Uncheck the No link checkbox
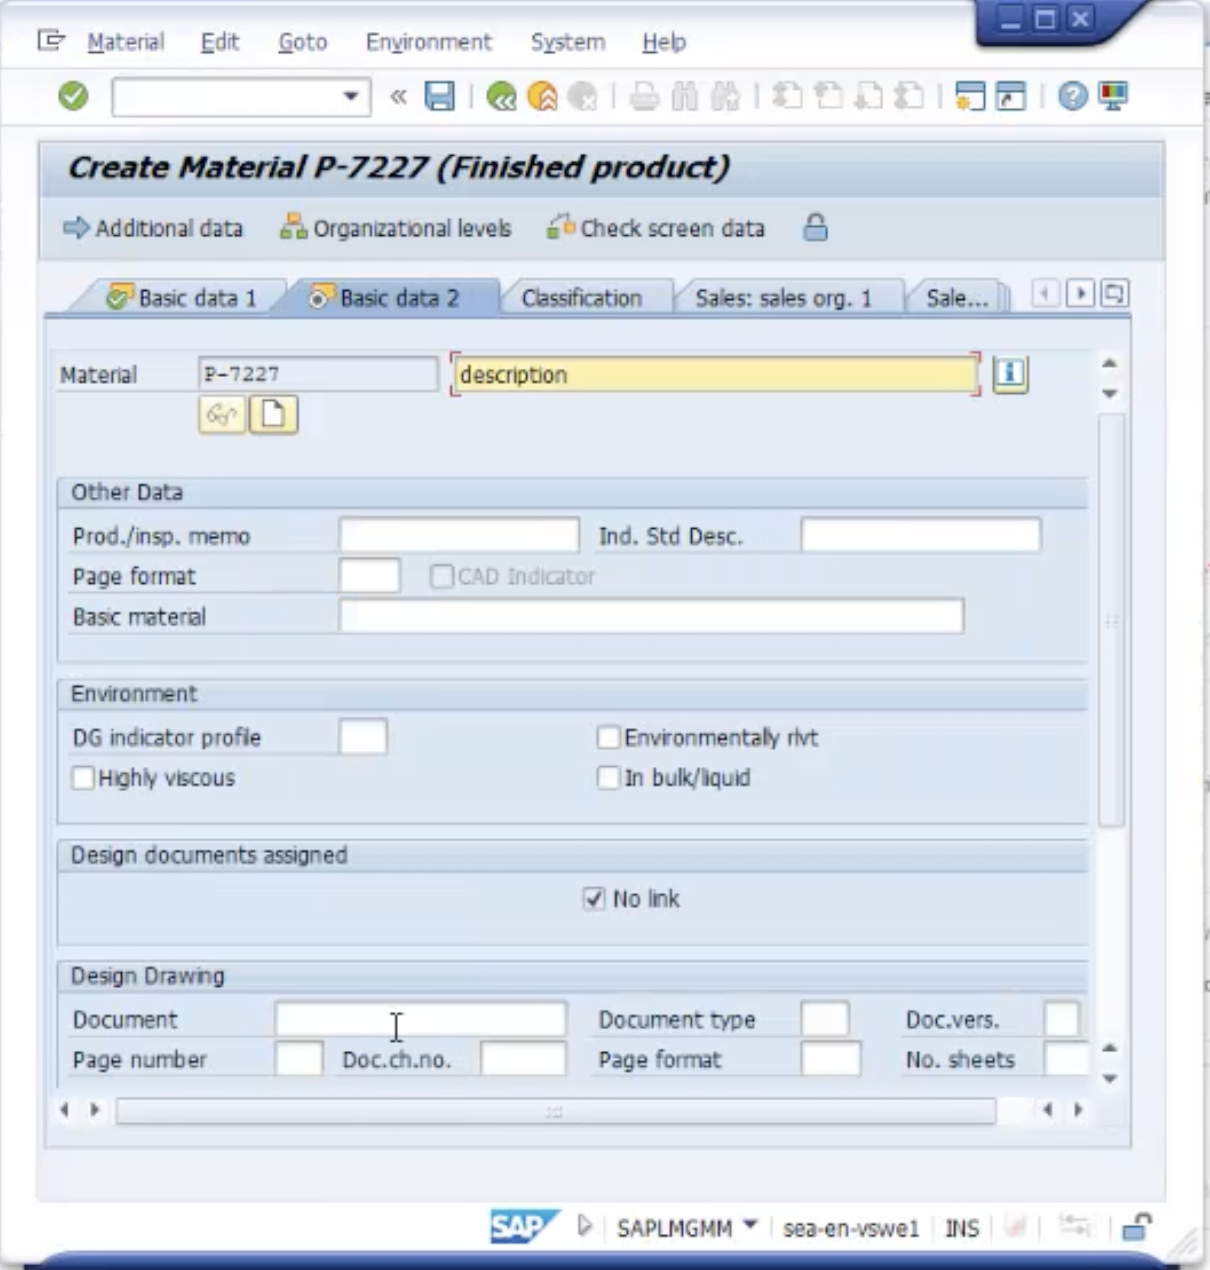Image resolution: width=1210 pixels, height=1270 pixels. [594, 899]
